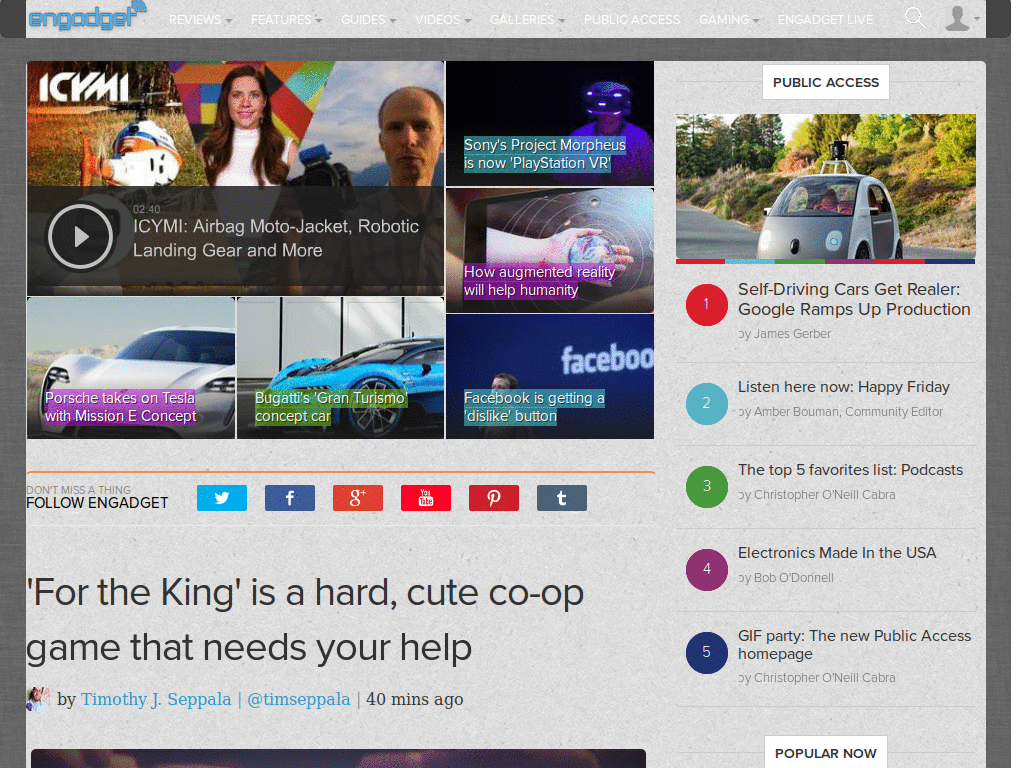Open Engadget Live in navigation
This screenshot has height=768, width=1024.
825,20
